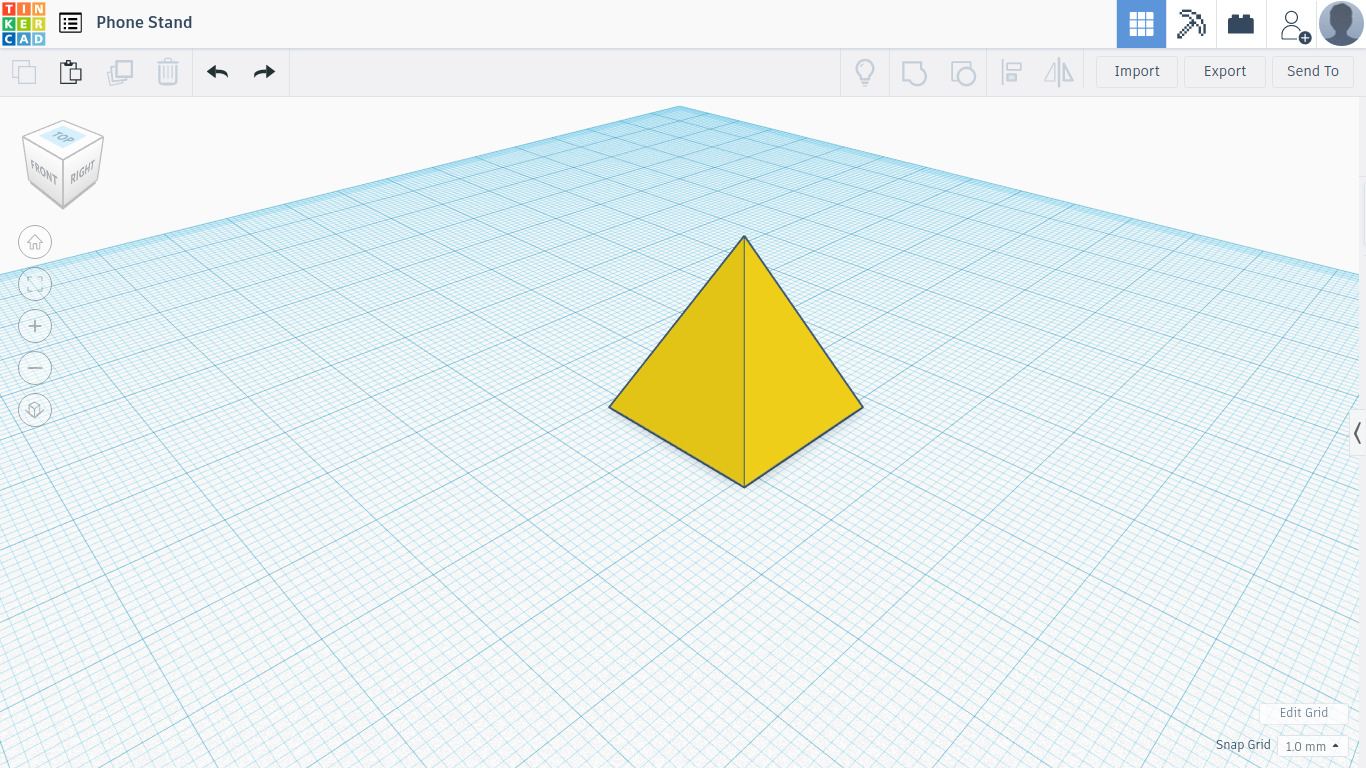Click the Paste icon
Viewport: 1366px width, 768px height.
[x=71, y=72]
